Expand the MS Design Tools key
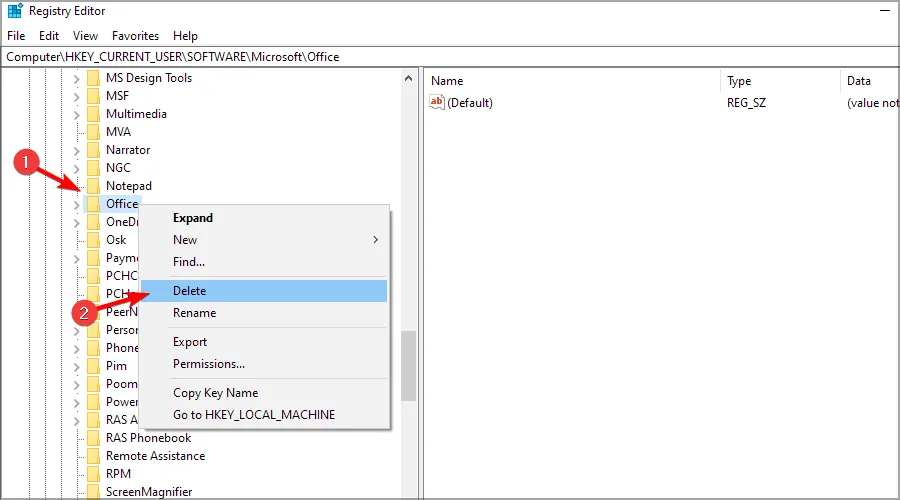900x500 pixels. (76, 78)
